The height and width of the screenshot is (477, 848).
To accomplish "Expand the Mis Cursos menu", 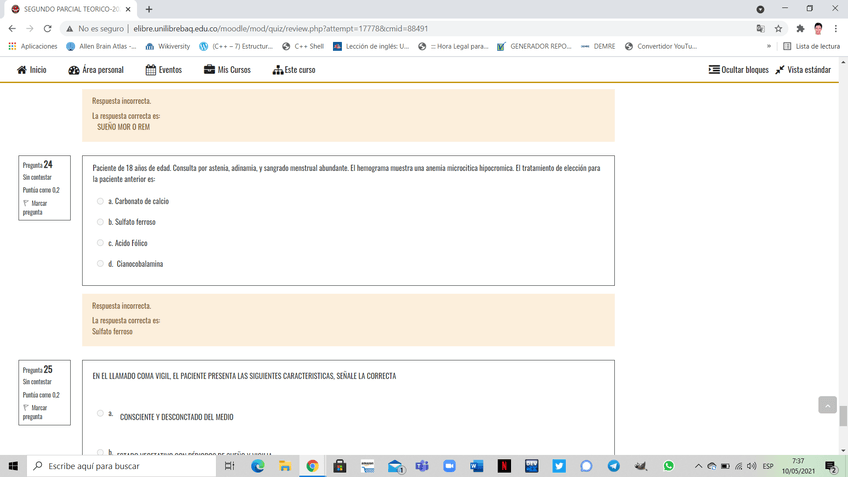I will 227,70.
